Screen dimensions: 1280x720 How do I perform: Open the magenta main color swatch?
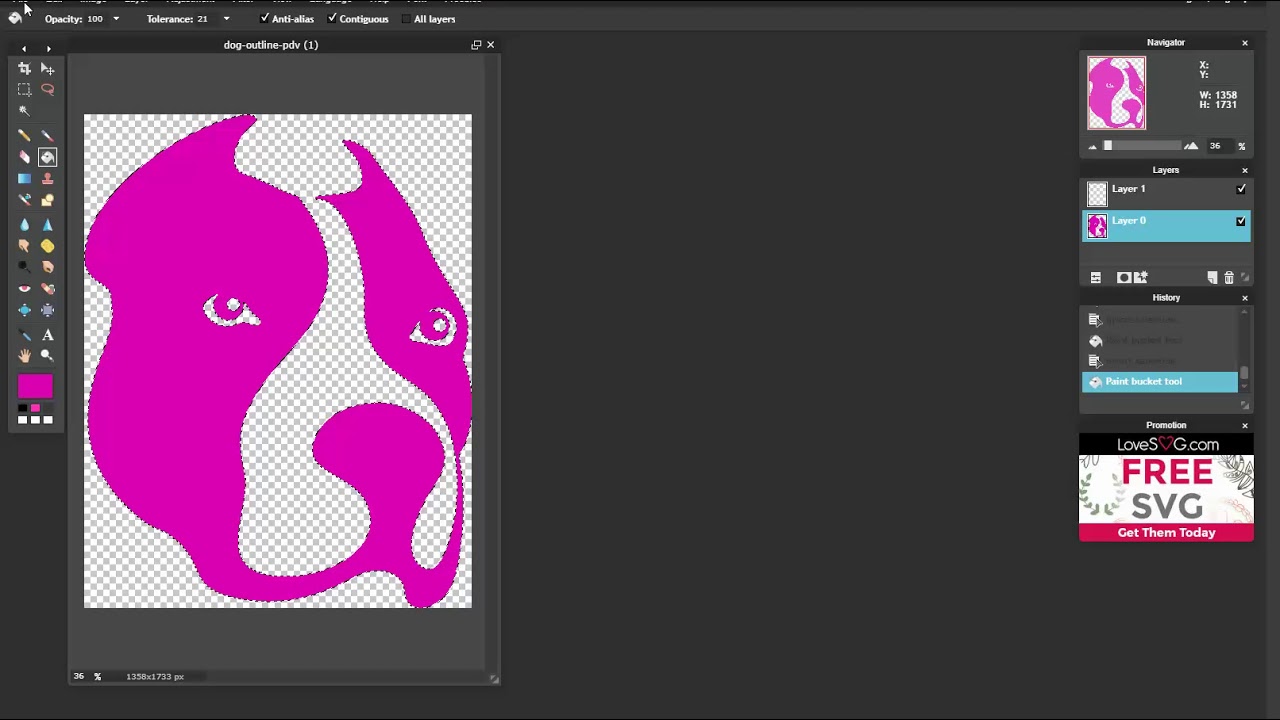pos(35,387)
